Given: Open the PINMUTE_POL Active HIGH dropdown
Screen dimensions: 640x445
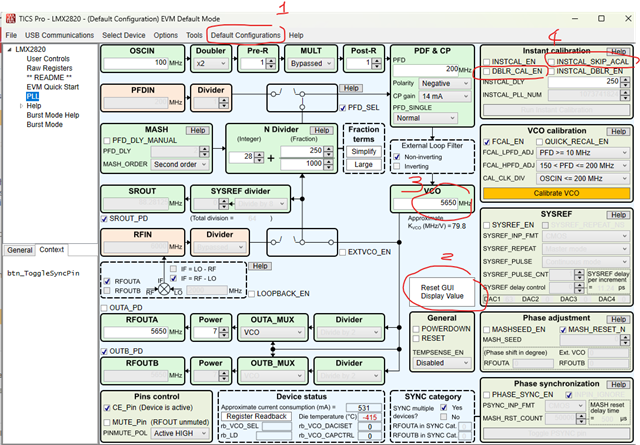Looking at the screenshot, I should [x=180, y=434].
